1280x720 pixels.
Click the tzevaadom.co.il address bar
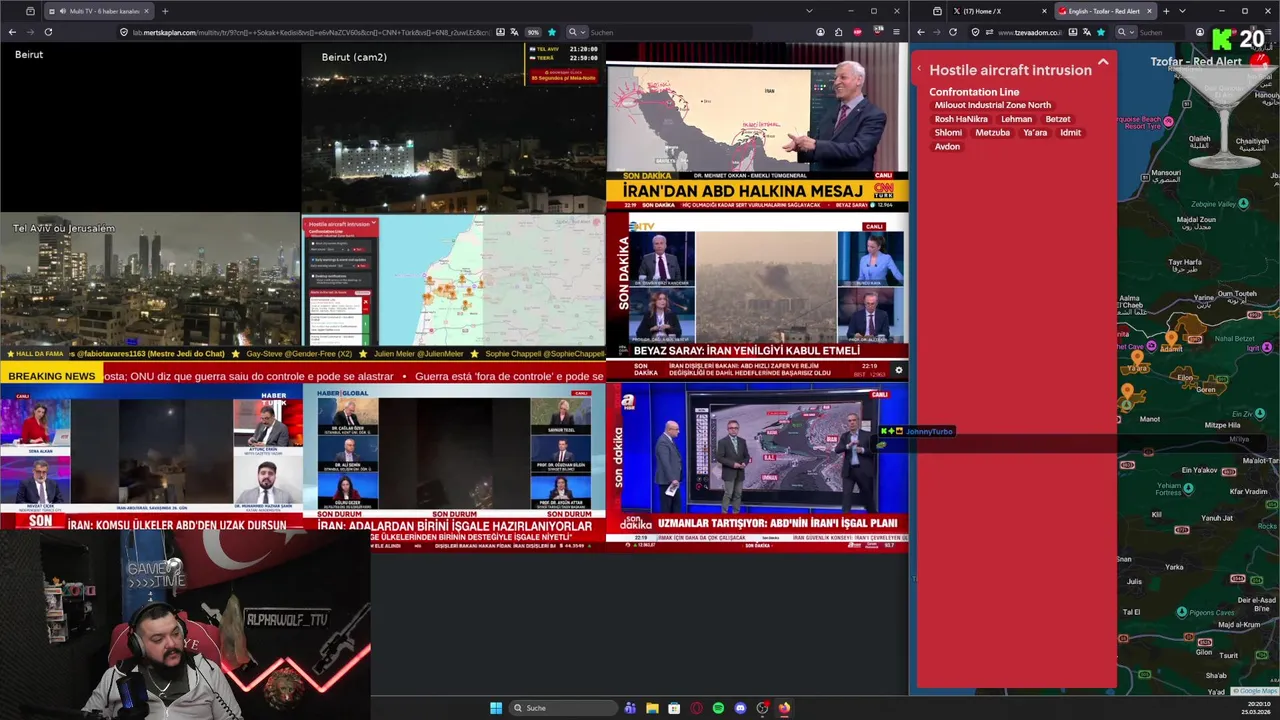(x=1030, y=32)
